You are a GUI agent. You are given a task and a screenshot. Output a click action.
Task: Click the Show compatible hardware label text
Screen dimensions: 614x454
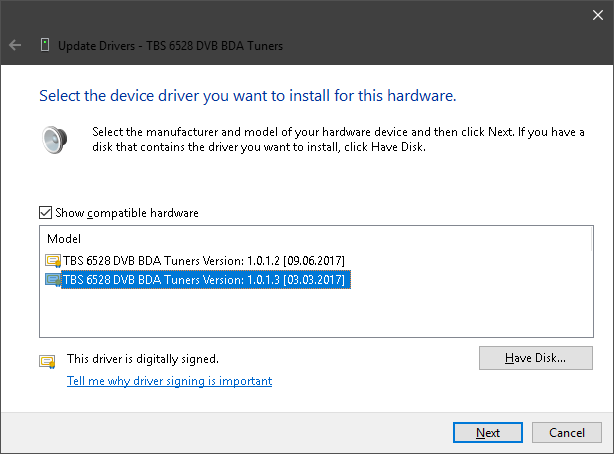click(126, 213)
